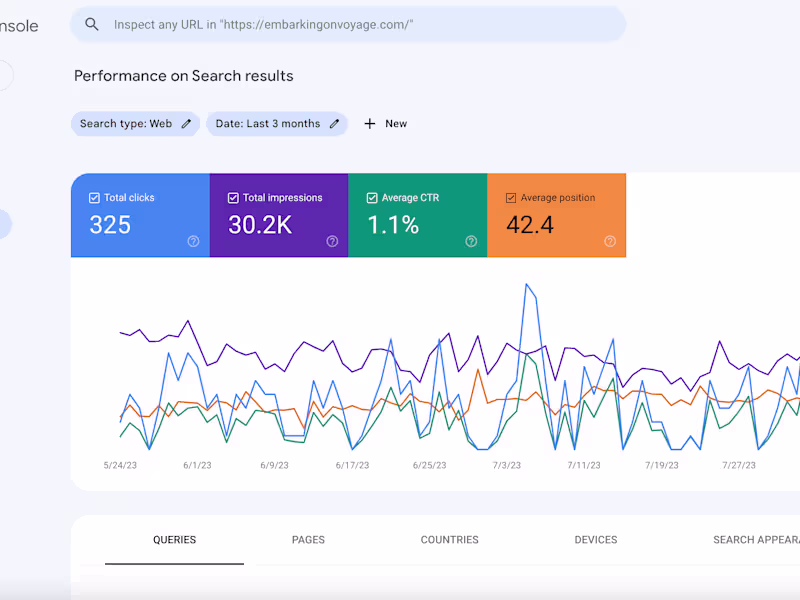Click the search magnifier in the URL inspection bar
The height and width of the screenshot is (600, 800).
pyautogui.click(x=91, y=24)
